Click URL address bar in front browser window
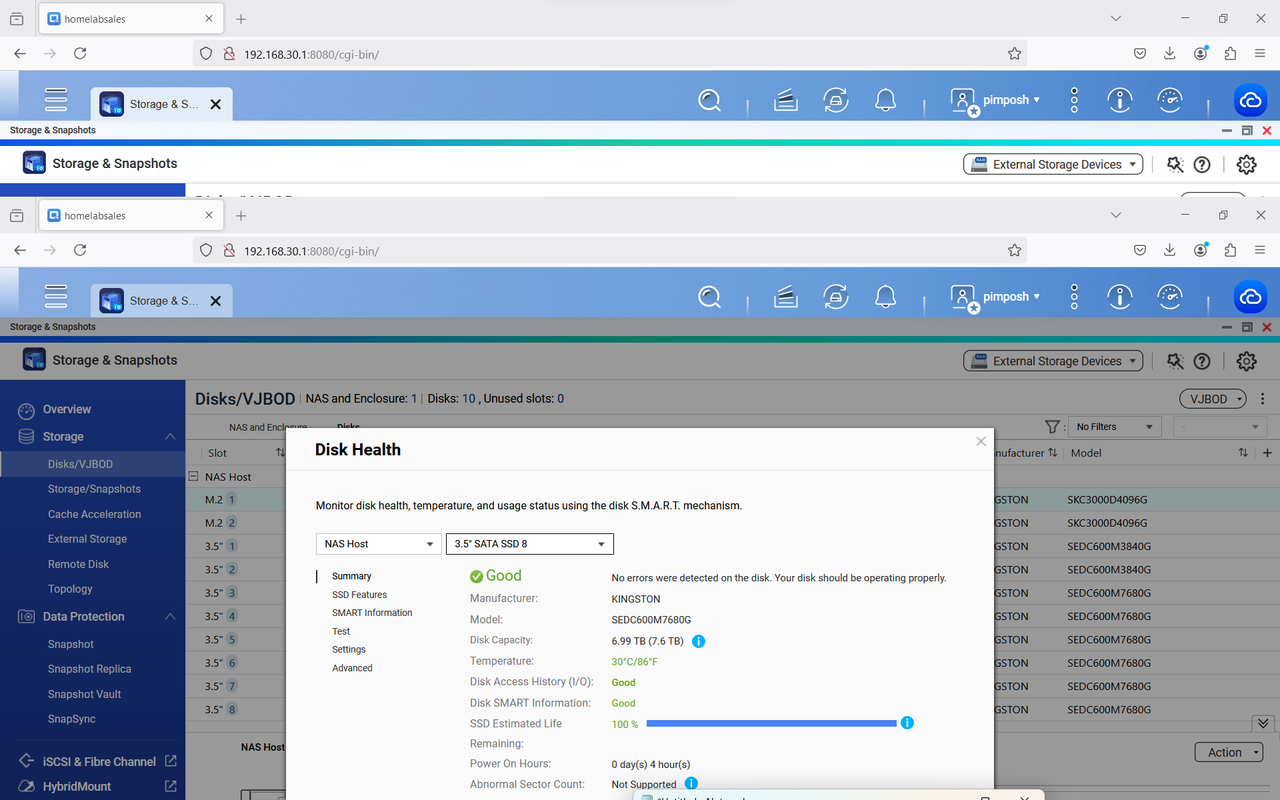Image resolution: width=1280 pixels, height=800 pixels. click(x=610, y=251)
